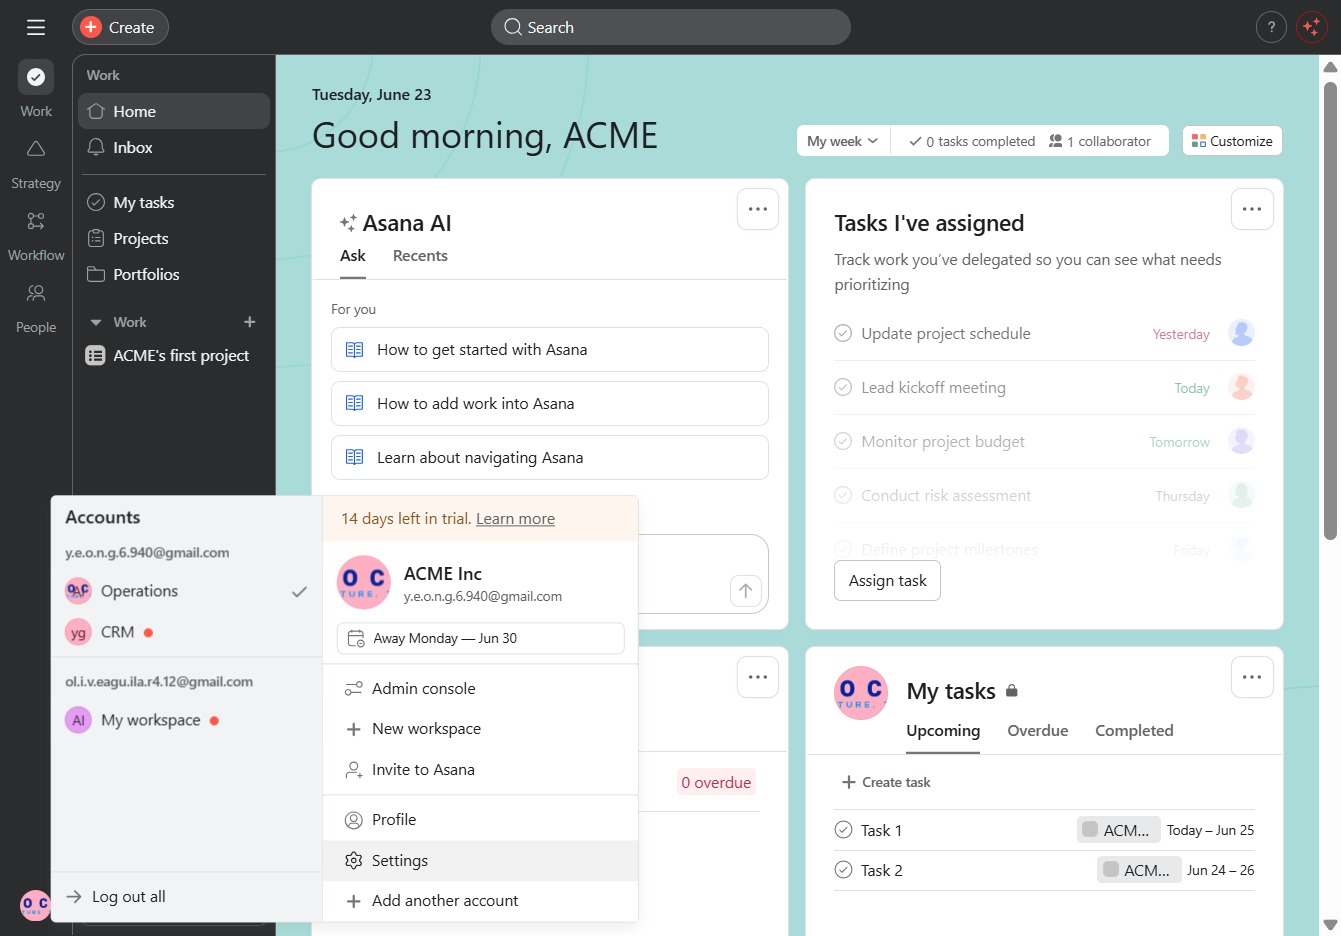Click the plus icon beside Work section

pos(250,322)
